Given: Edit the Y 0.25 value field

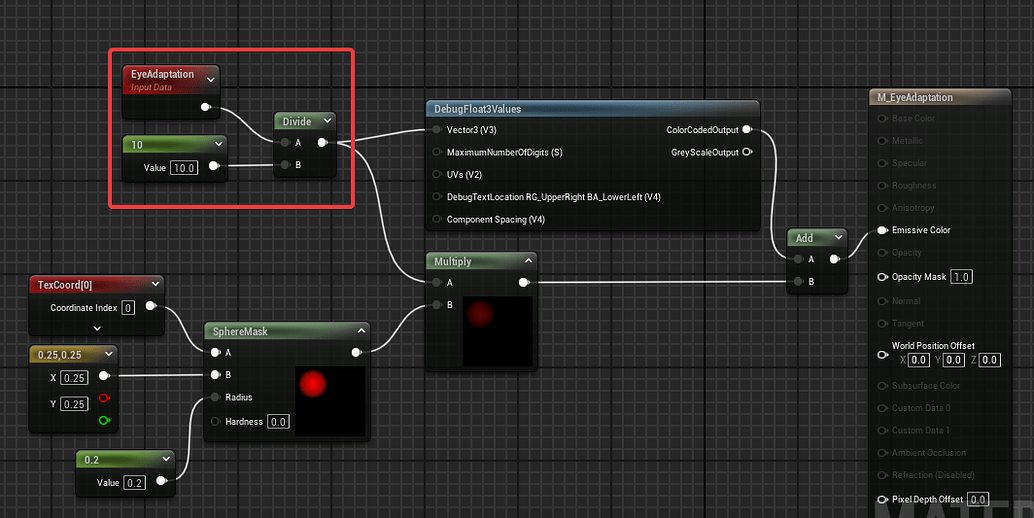Looking at the screenshot, I should tap(75, 403).
